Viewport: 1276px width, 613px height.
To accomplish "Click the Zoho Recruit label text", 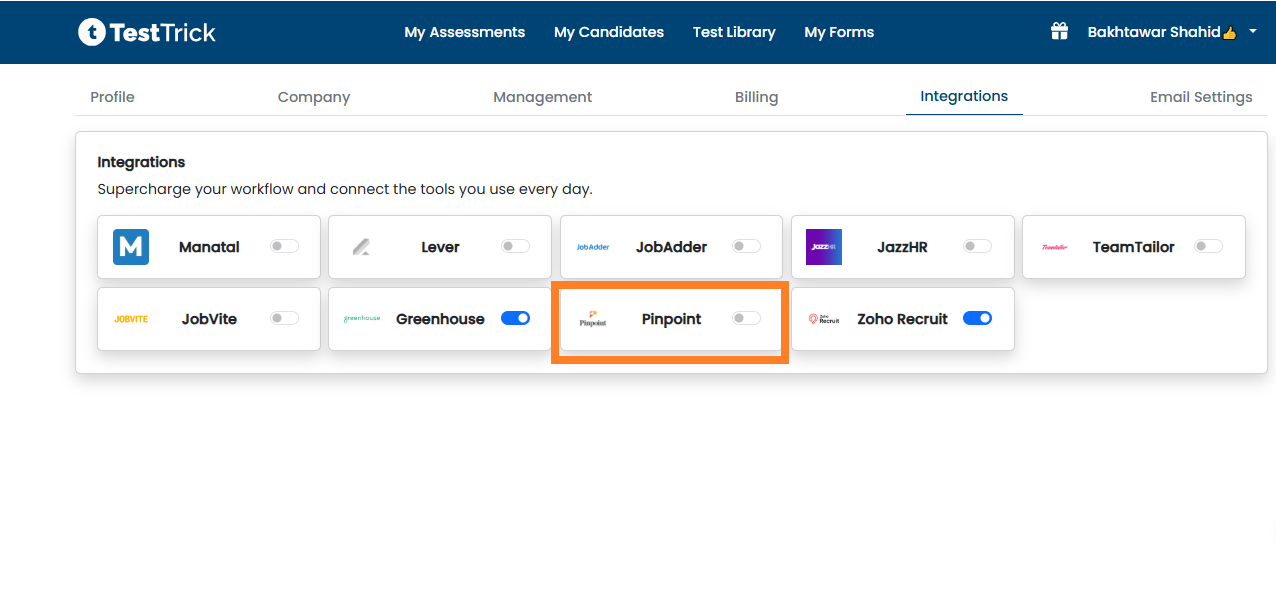I will coord(902,319).
